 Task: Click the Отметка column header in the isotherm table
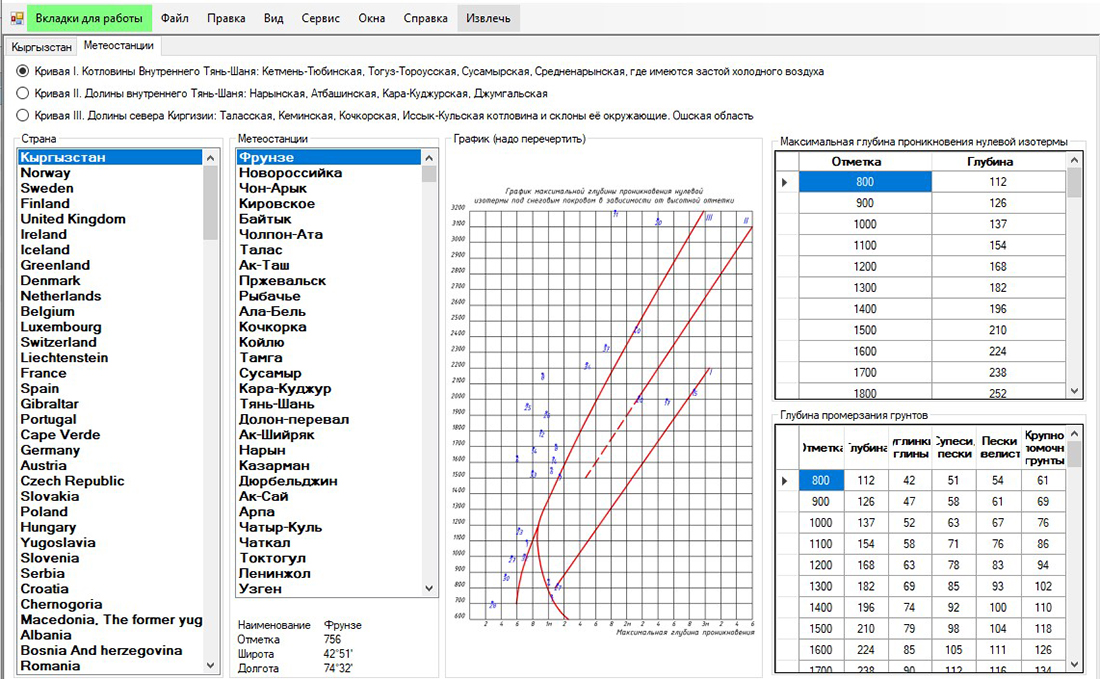[865, 161]
